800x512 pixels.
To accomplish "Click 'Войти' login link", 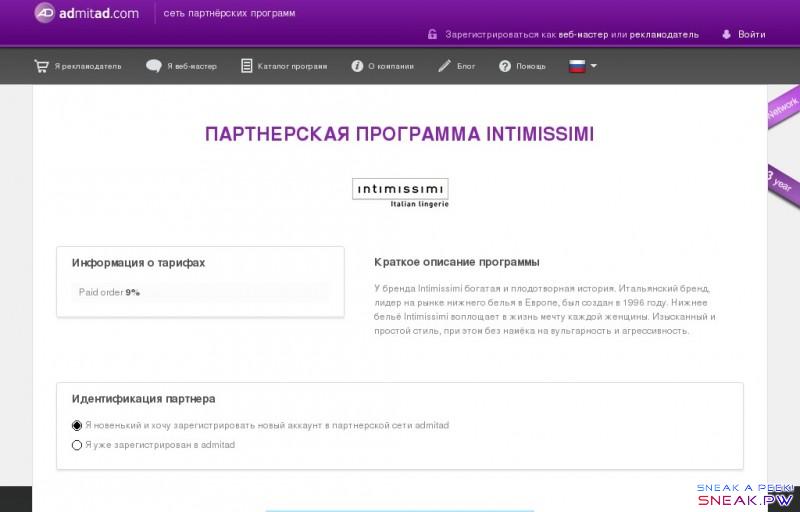I will 752,34.
